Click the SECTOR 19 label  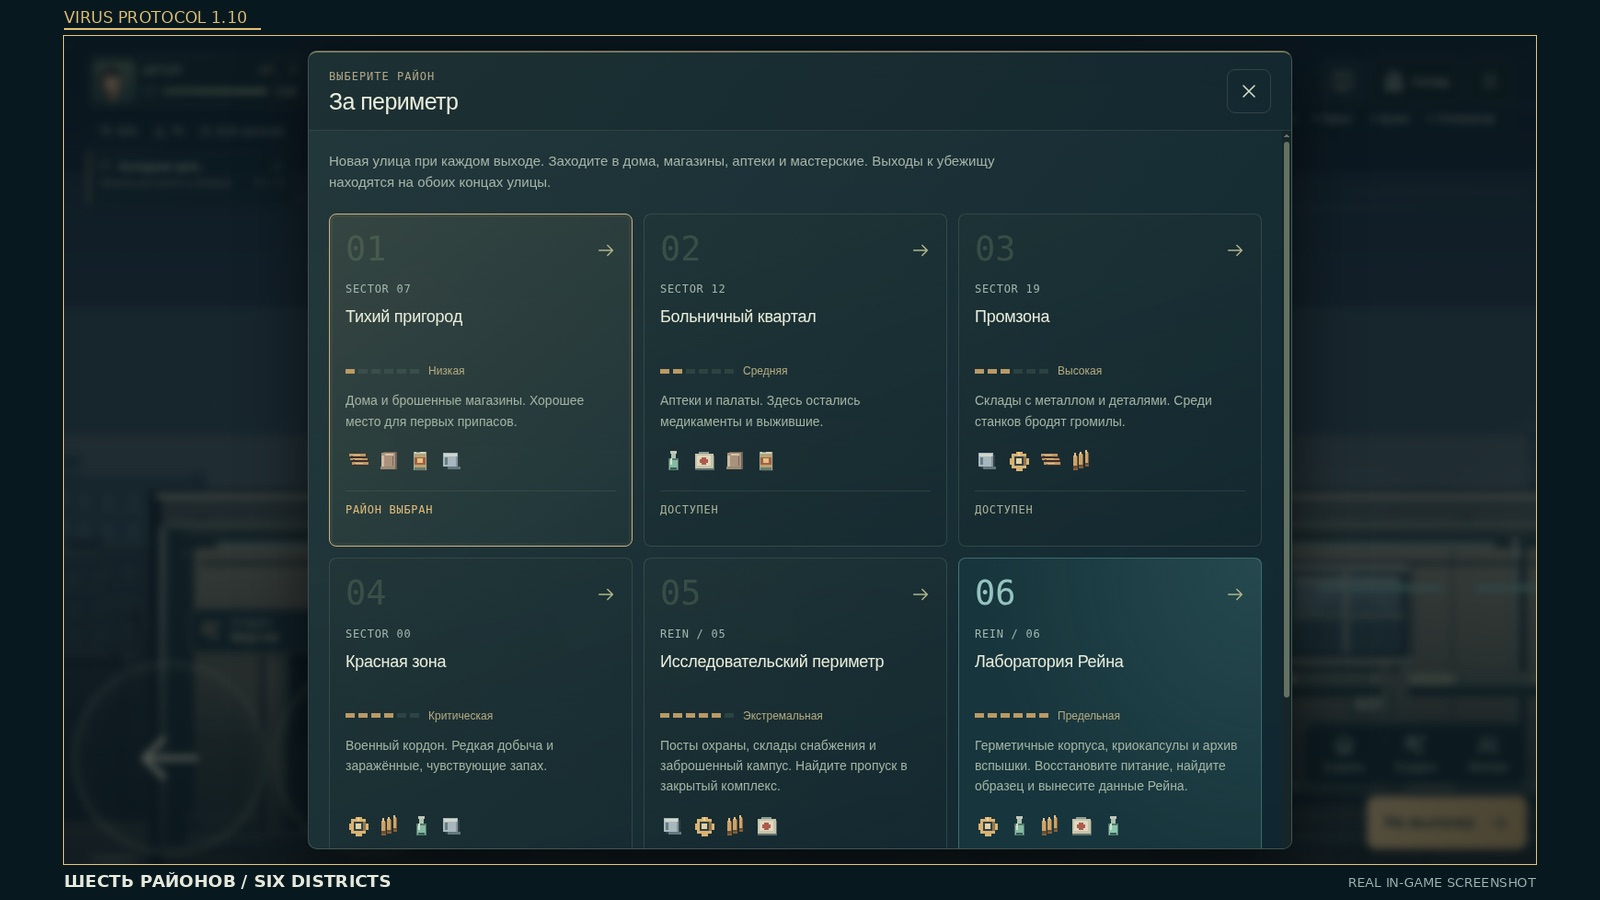point(1007,289)
